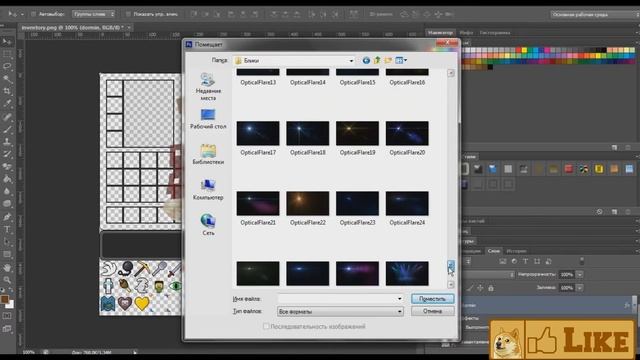The height and width of the screenshot is (360, 640).
Task: Click the dialog scrollbar down arrow
Action: (451, 284)
